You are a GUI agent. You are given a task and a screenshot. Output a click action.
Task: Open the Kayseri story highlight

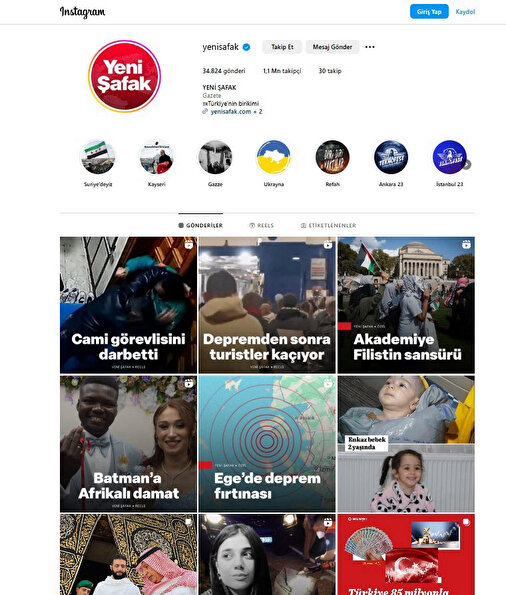pos(156,157)
